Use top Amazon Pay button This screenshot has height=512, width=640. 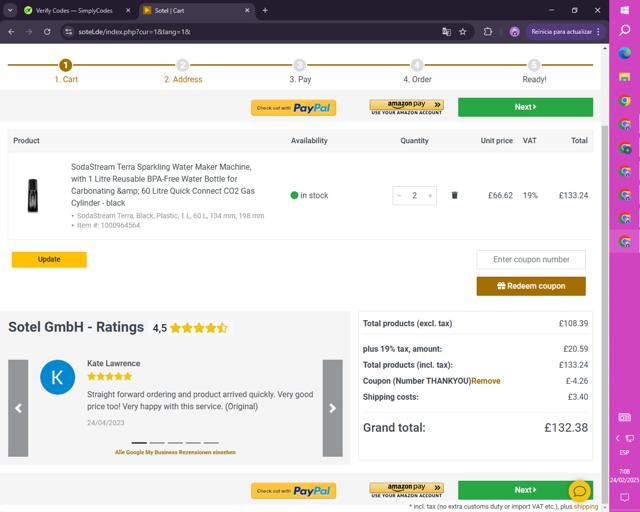point(407,107)
